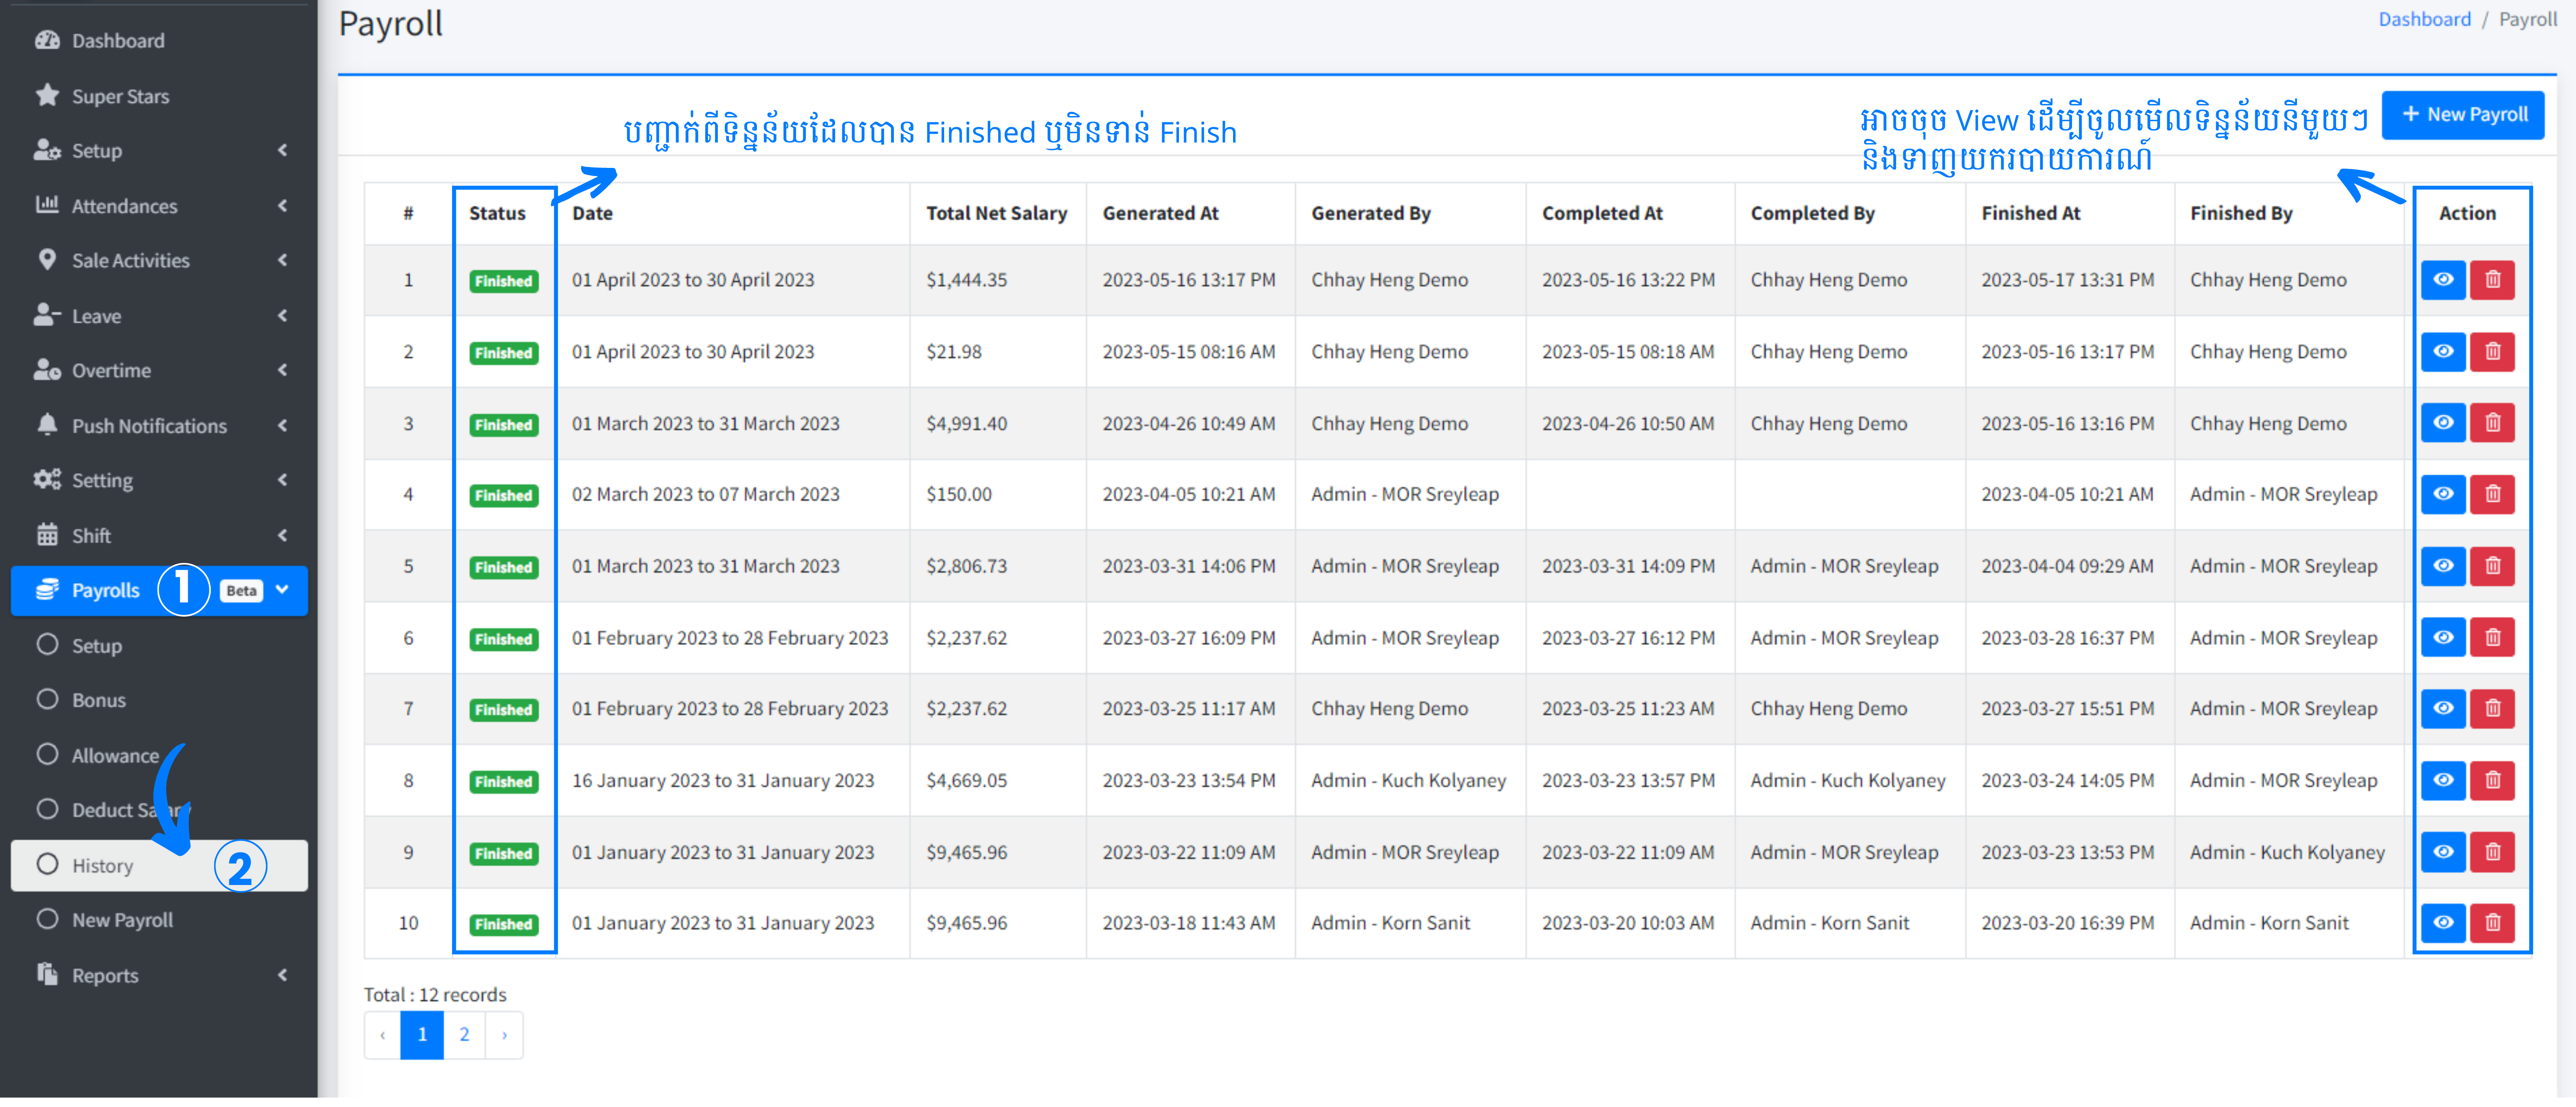Click the Setting gears icon
The width and height of the screenshot is (2576, 1107).
[x=47, y=480]
